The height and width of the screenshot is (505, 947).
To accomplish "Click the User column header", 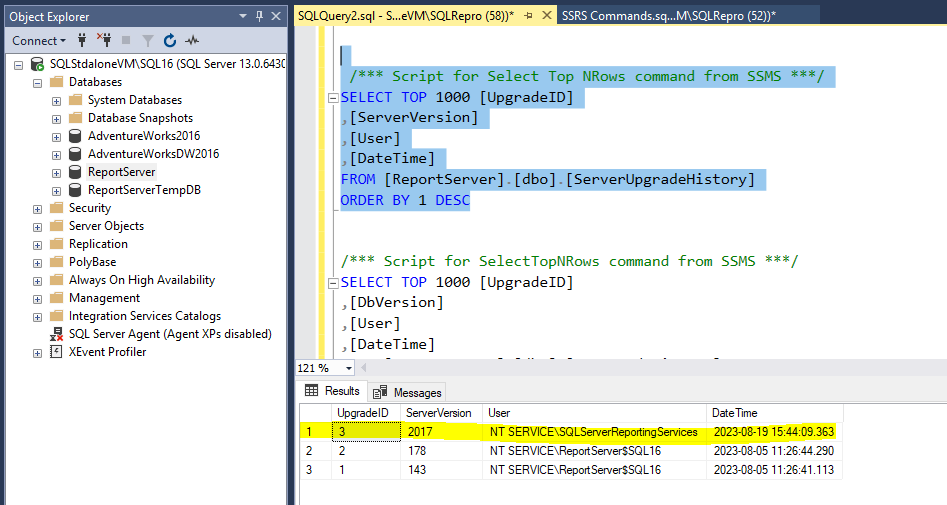I will [594, 413].
